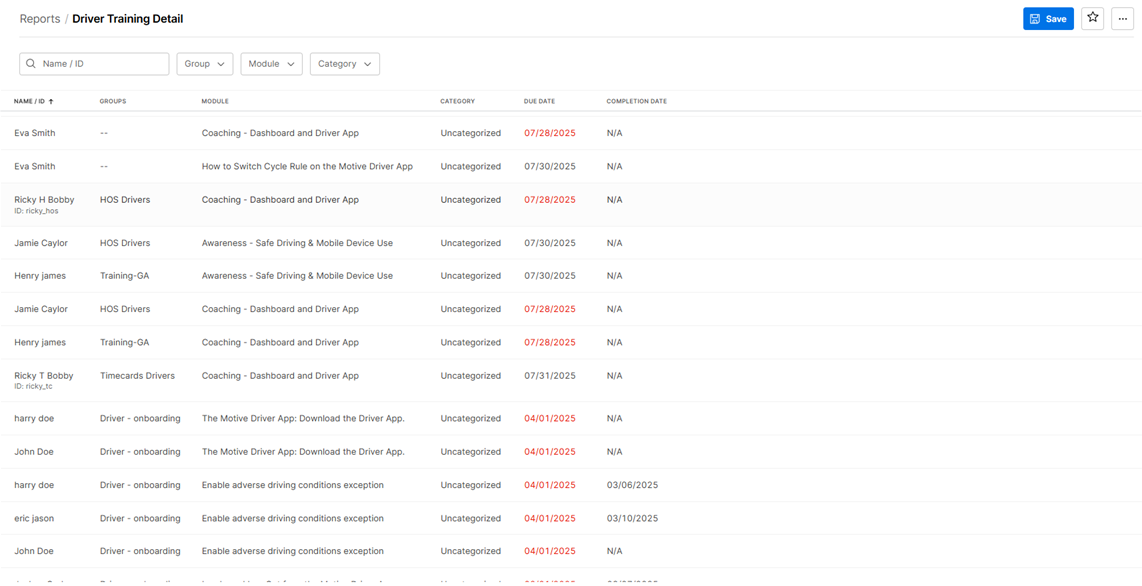Open the Category filter dropdown
The image size is (1142, 586).
(x=344, y=64)
